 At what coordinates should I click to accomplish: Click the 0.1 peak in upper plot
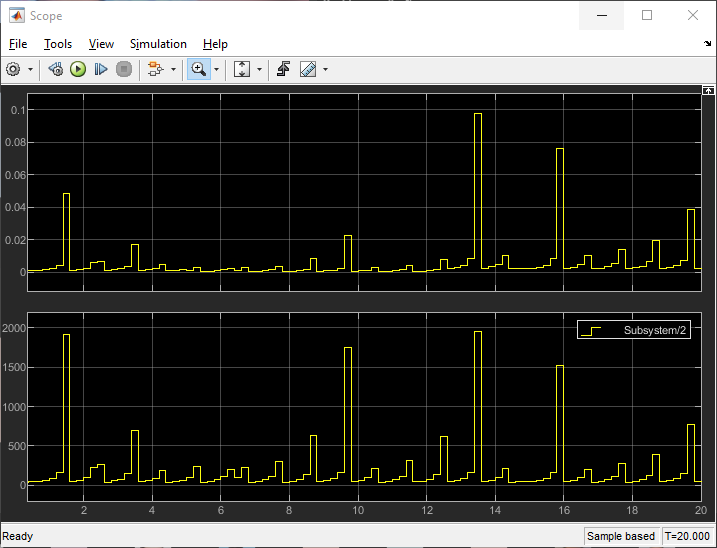478,113
